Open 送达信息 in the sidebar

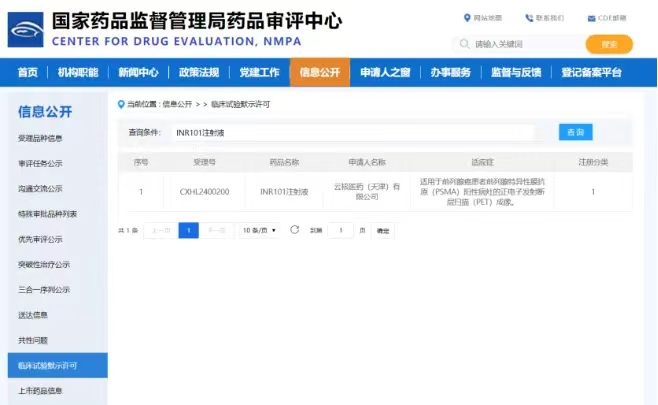pyautogui.click(x=33, y=315)
